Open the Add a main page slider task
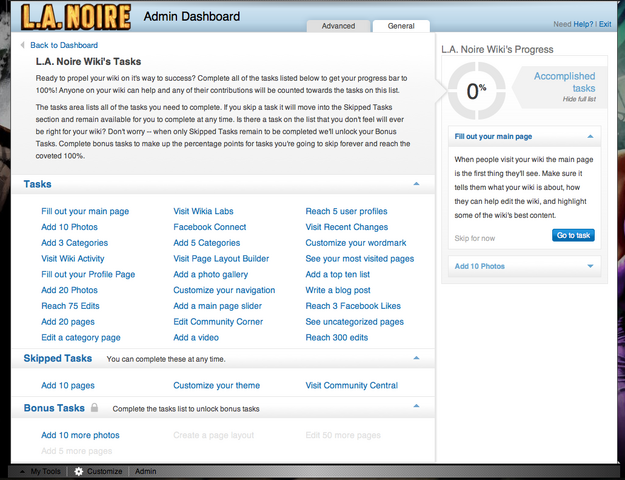Image resolution: width=625 pixels, height=480 pixels. (x=217, y=306)
